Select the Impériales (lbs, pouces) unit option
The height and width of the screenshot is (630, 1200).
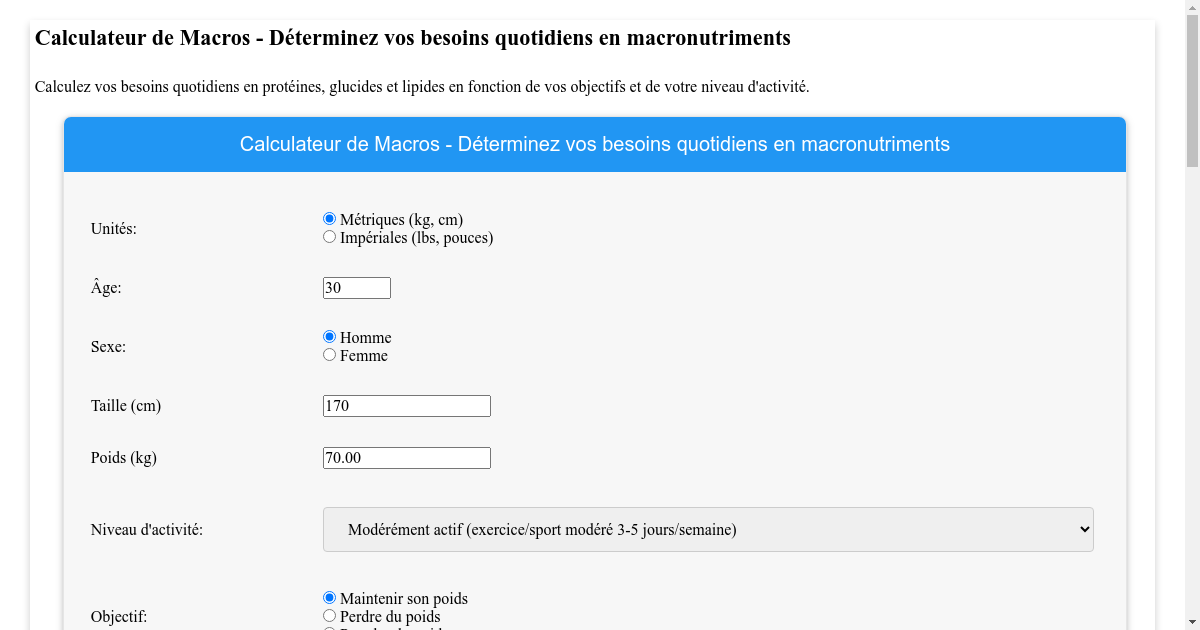click(329, 236)
